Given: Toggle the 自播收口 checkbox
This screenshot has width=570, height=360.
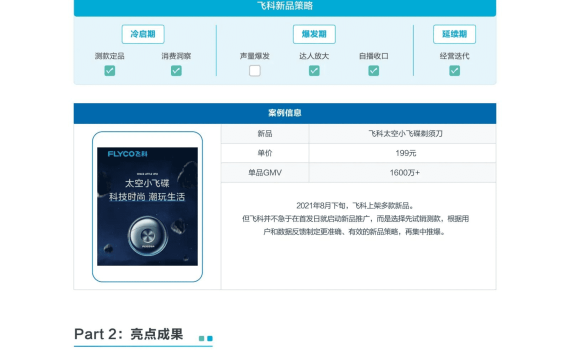Looking at the screenshot, I should point(373,71).
